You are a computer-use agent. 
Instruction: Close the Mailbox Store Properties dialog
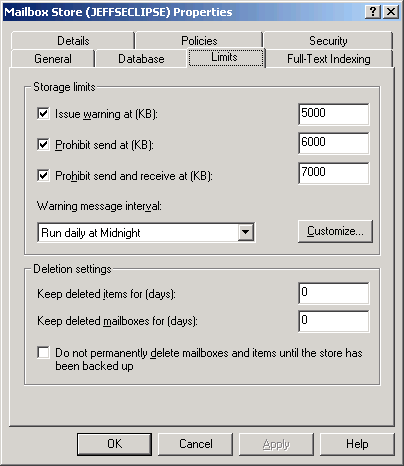[391, 12]
